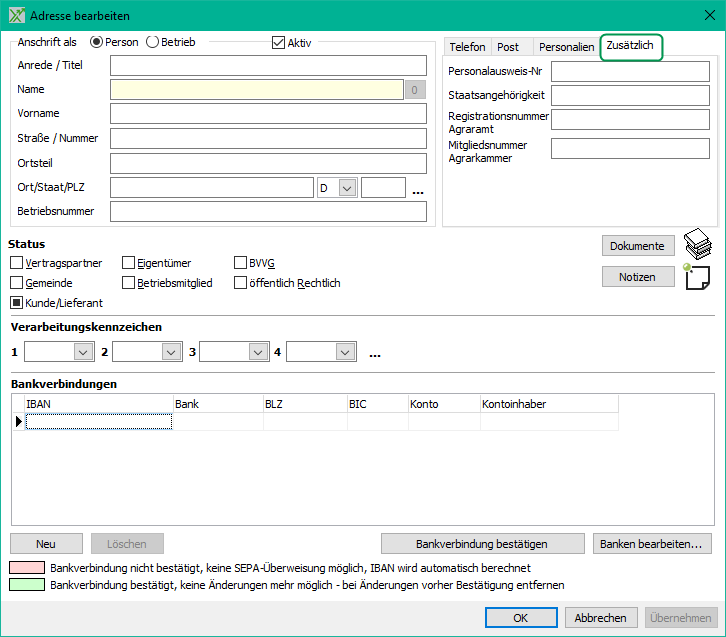Click the stacked documents icon
The width and height of the screenshot is (726, 637).
698,245
